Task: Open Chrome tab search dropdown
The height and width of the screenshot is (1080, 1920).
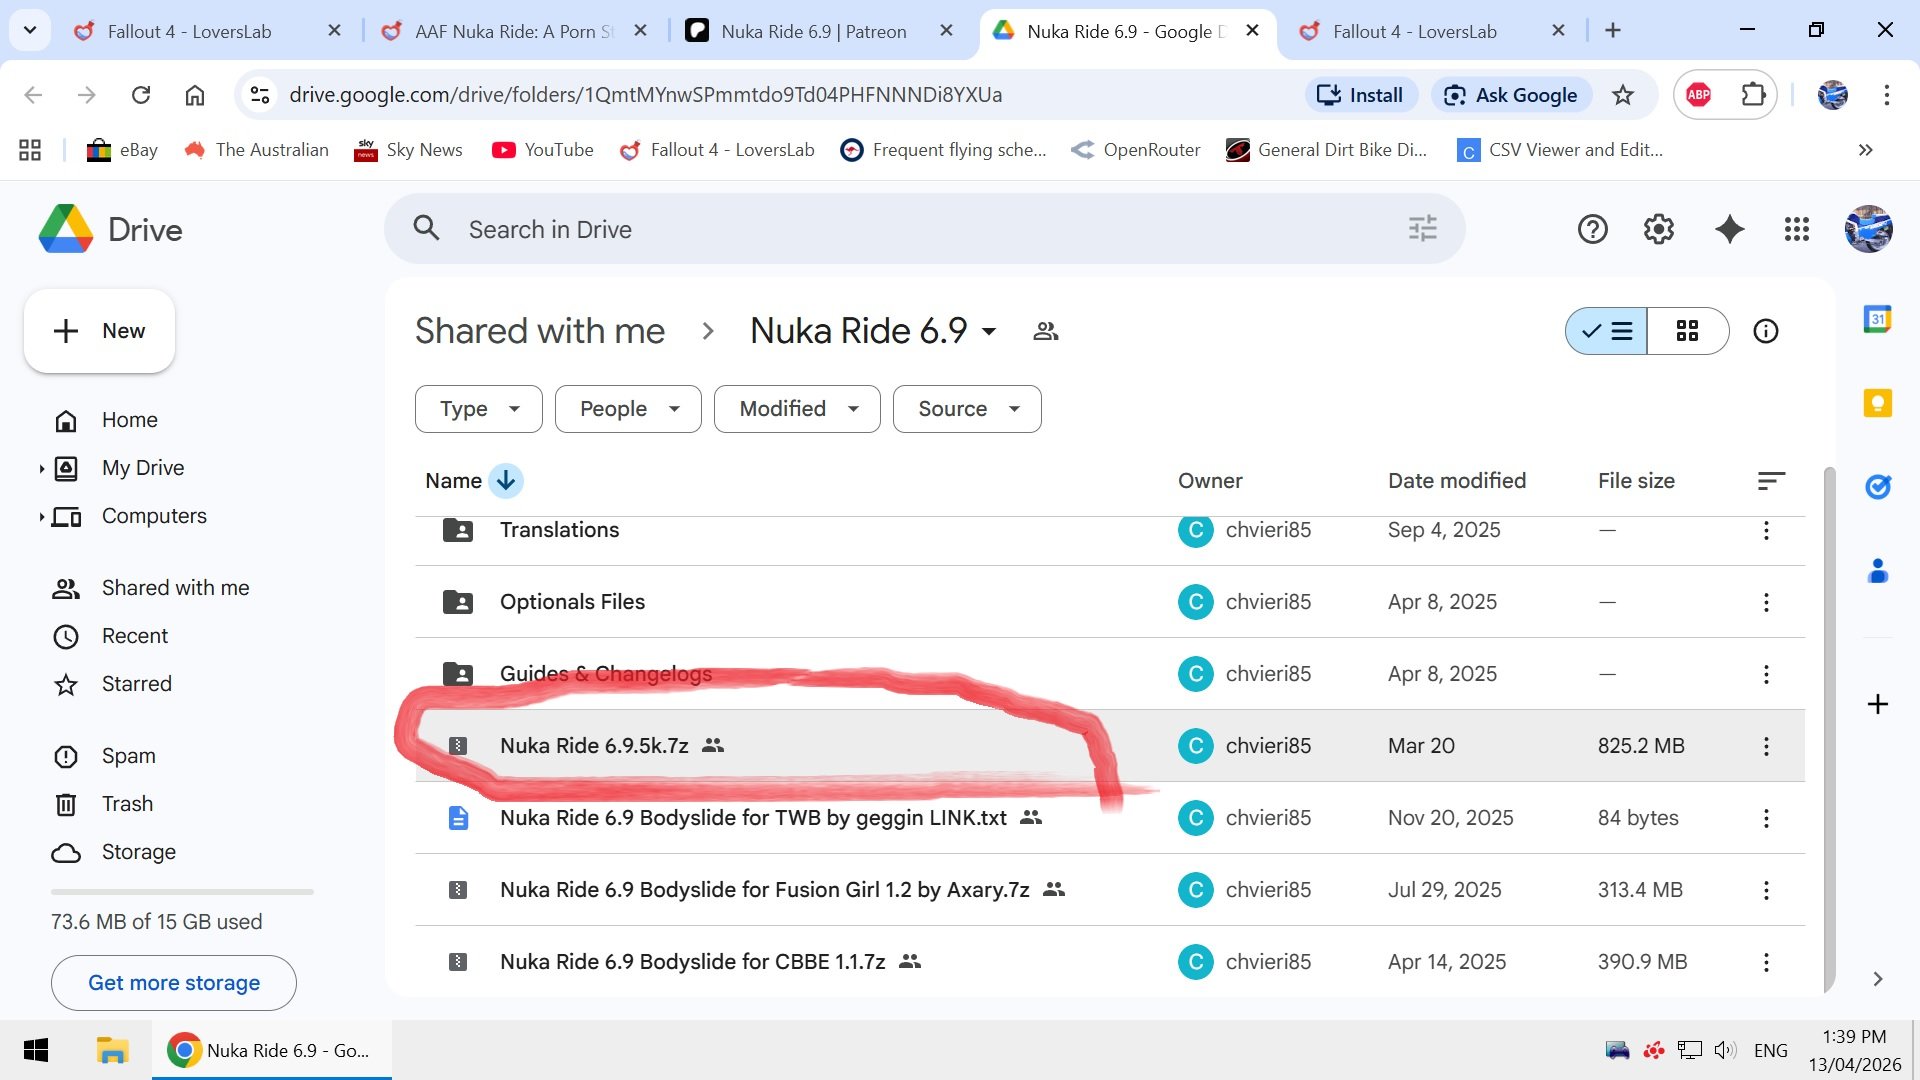Action: pyautogui.click(x=30, y=30)
